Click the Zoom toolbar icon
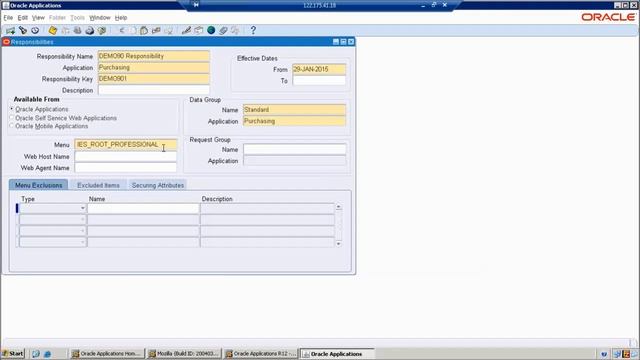The height and width of the screenshot is (360, 640). pyautogui.click(x=198, y=31)
